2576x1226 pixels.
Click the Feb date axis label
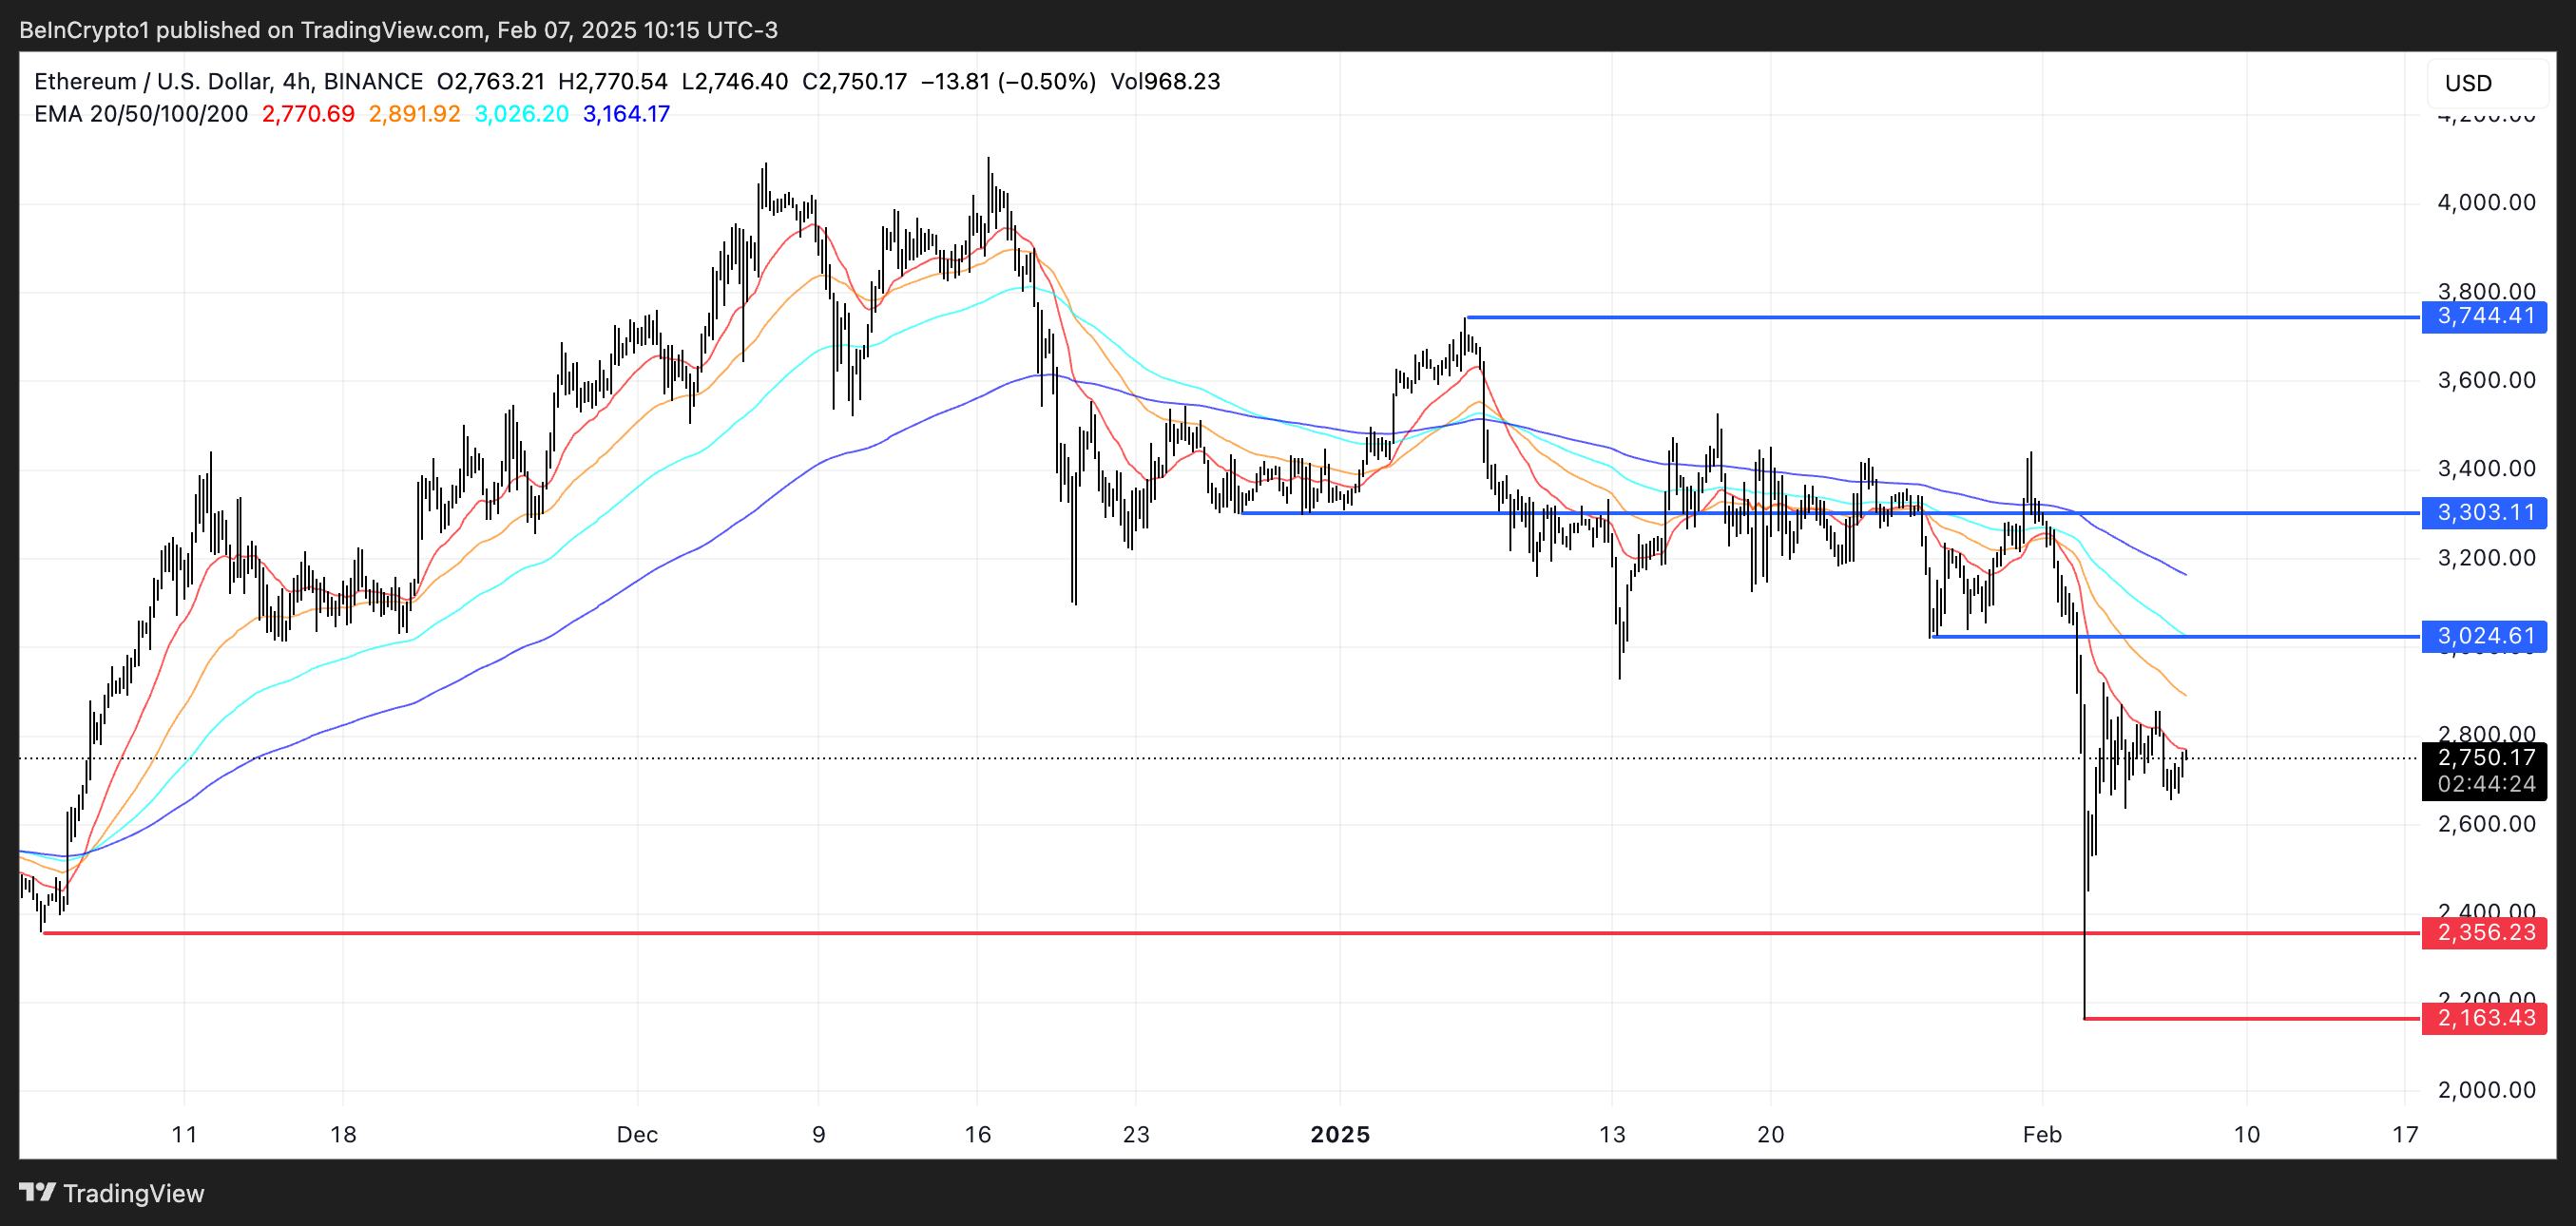point(2041,1134)
